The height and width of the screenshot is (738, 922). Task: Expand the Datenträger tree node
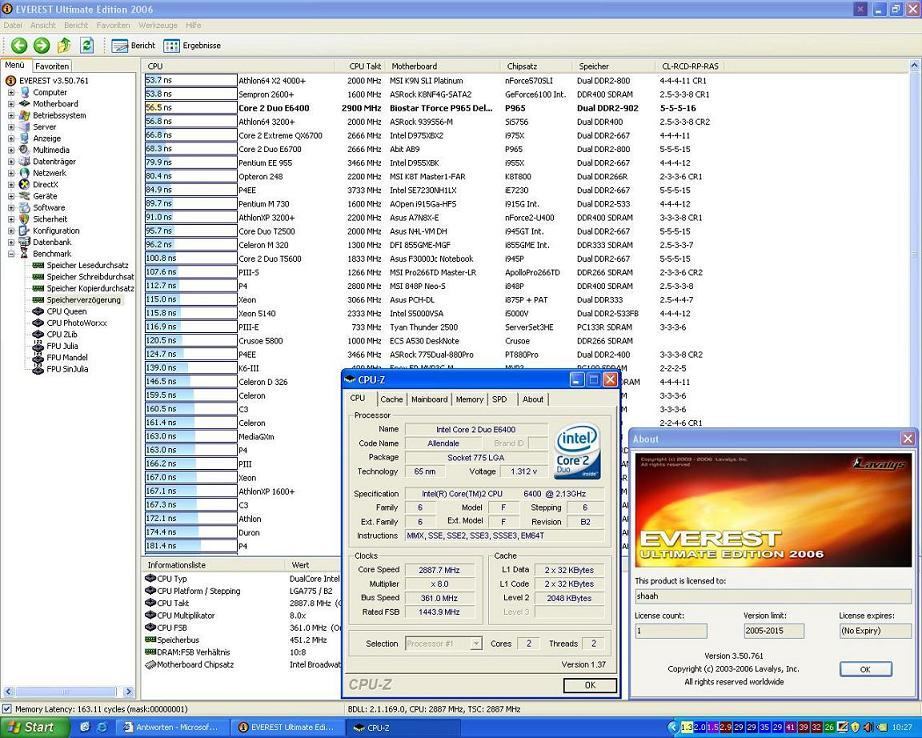11,161
